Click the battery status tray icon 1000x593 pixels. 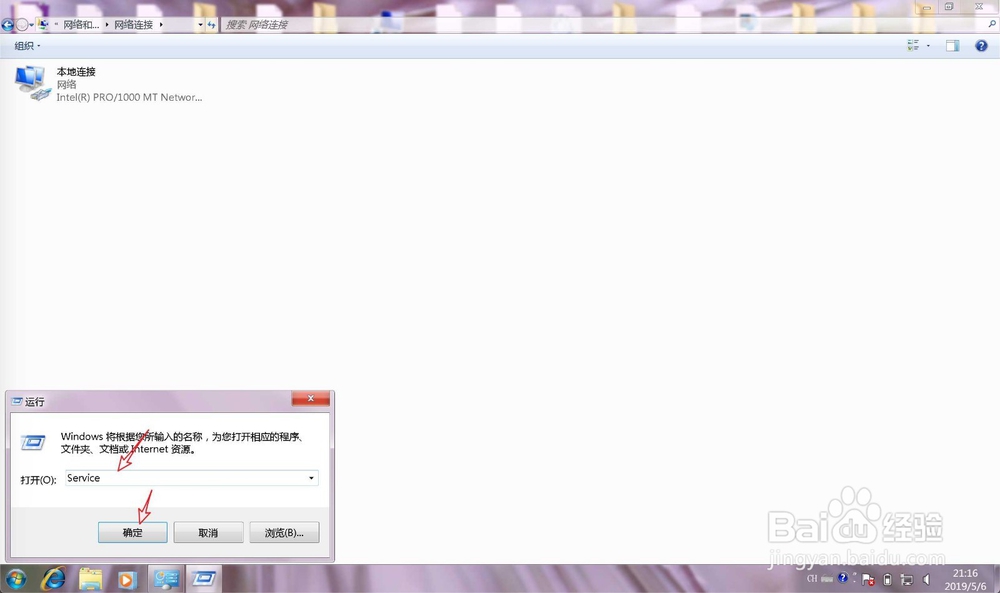click(x=888, y=579)
